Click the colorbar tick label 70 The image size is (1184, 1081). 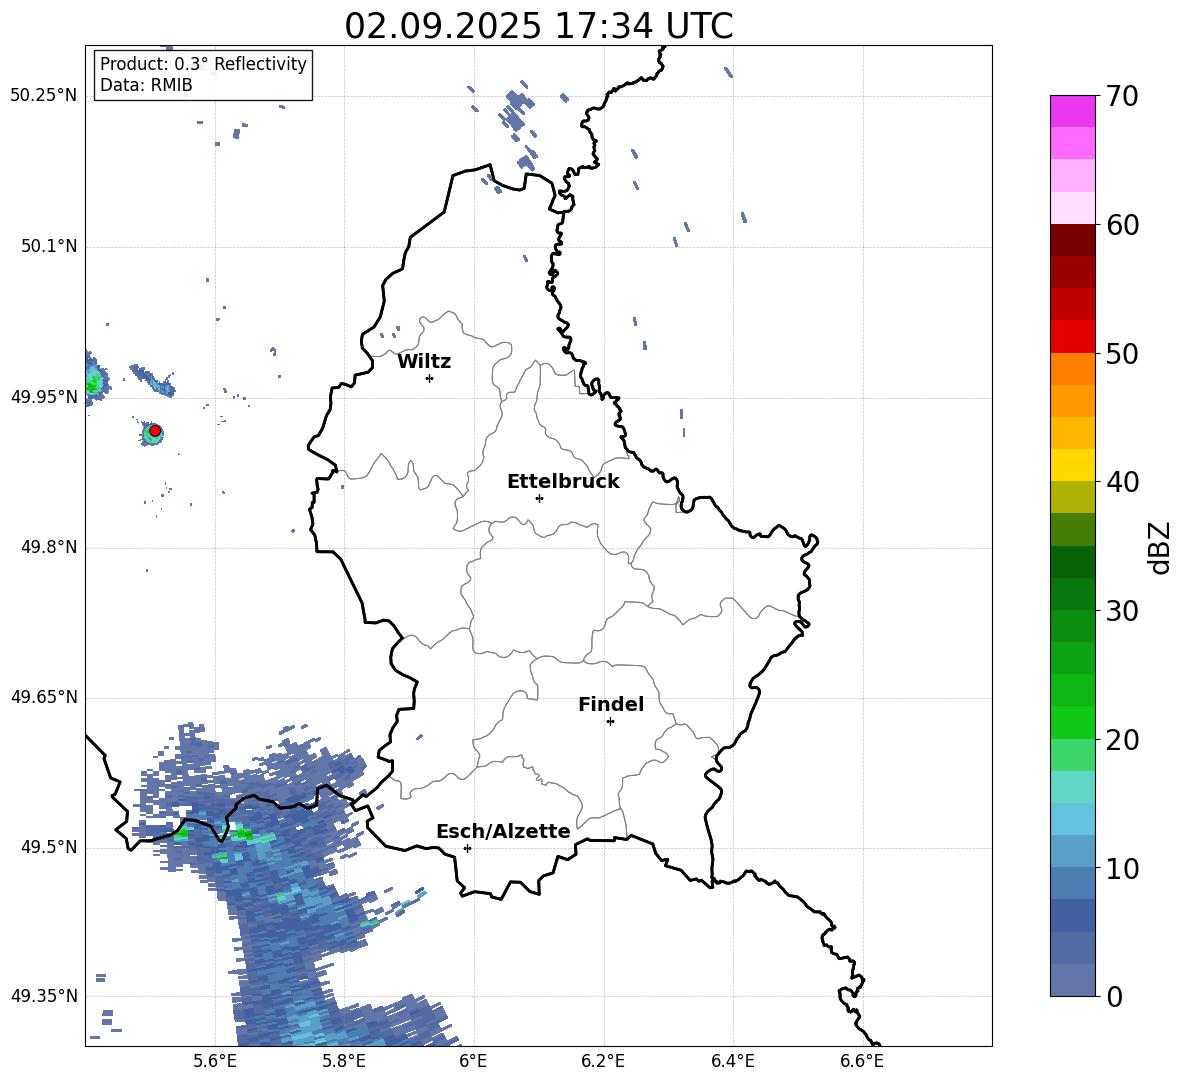pyautogui.click(x=1122, y=97)
